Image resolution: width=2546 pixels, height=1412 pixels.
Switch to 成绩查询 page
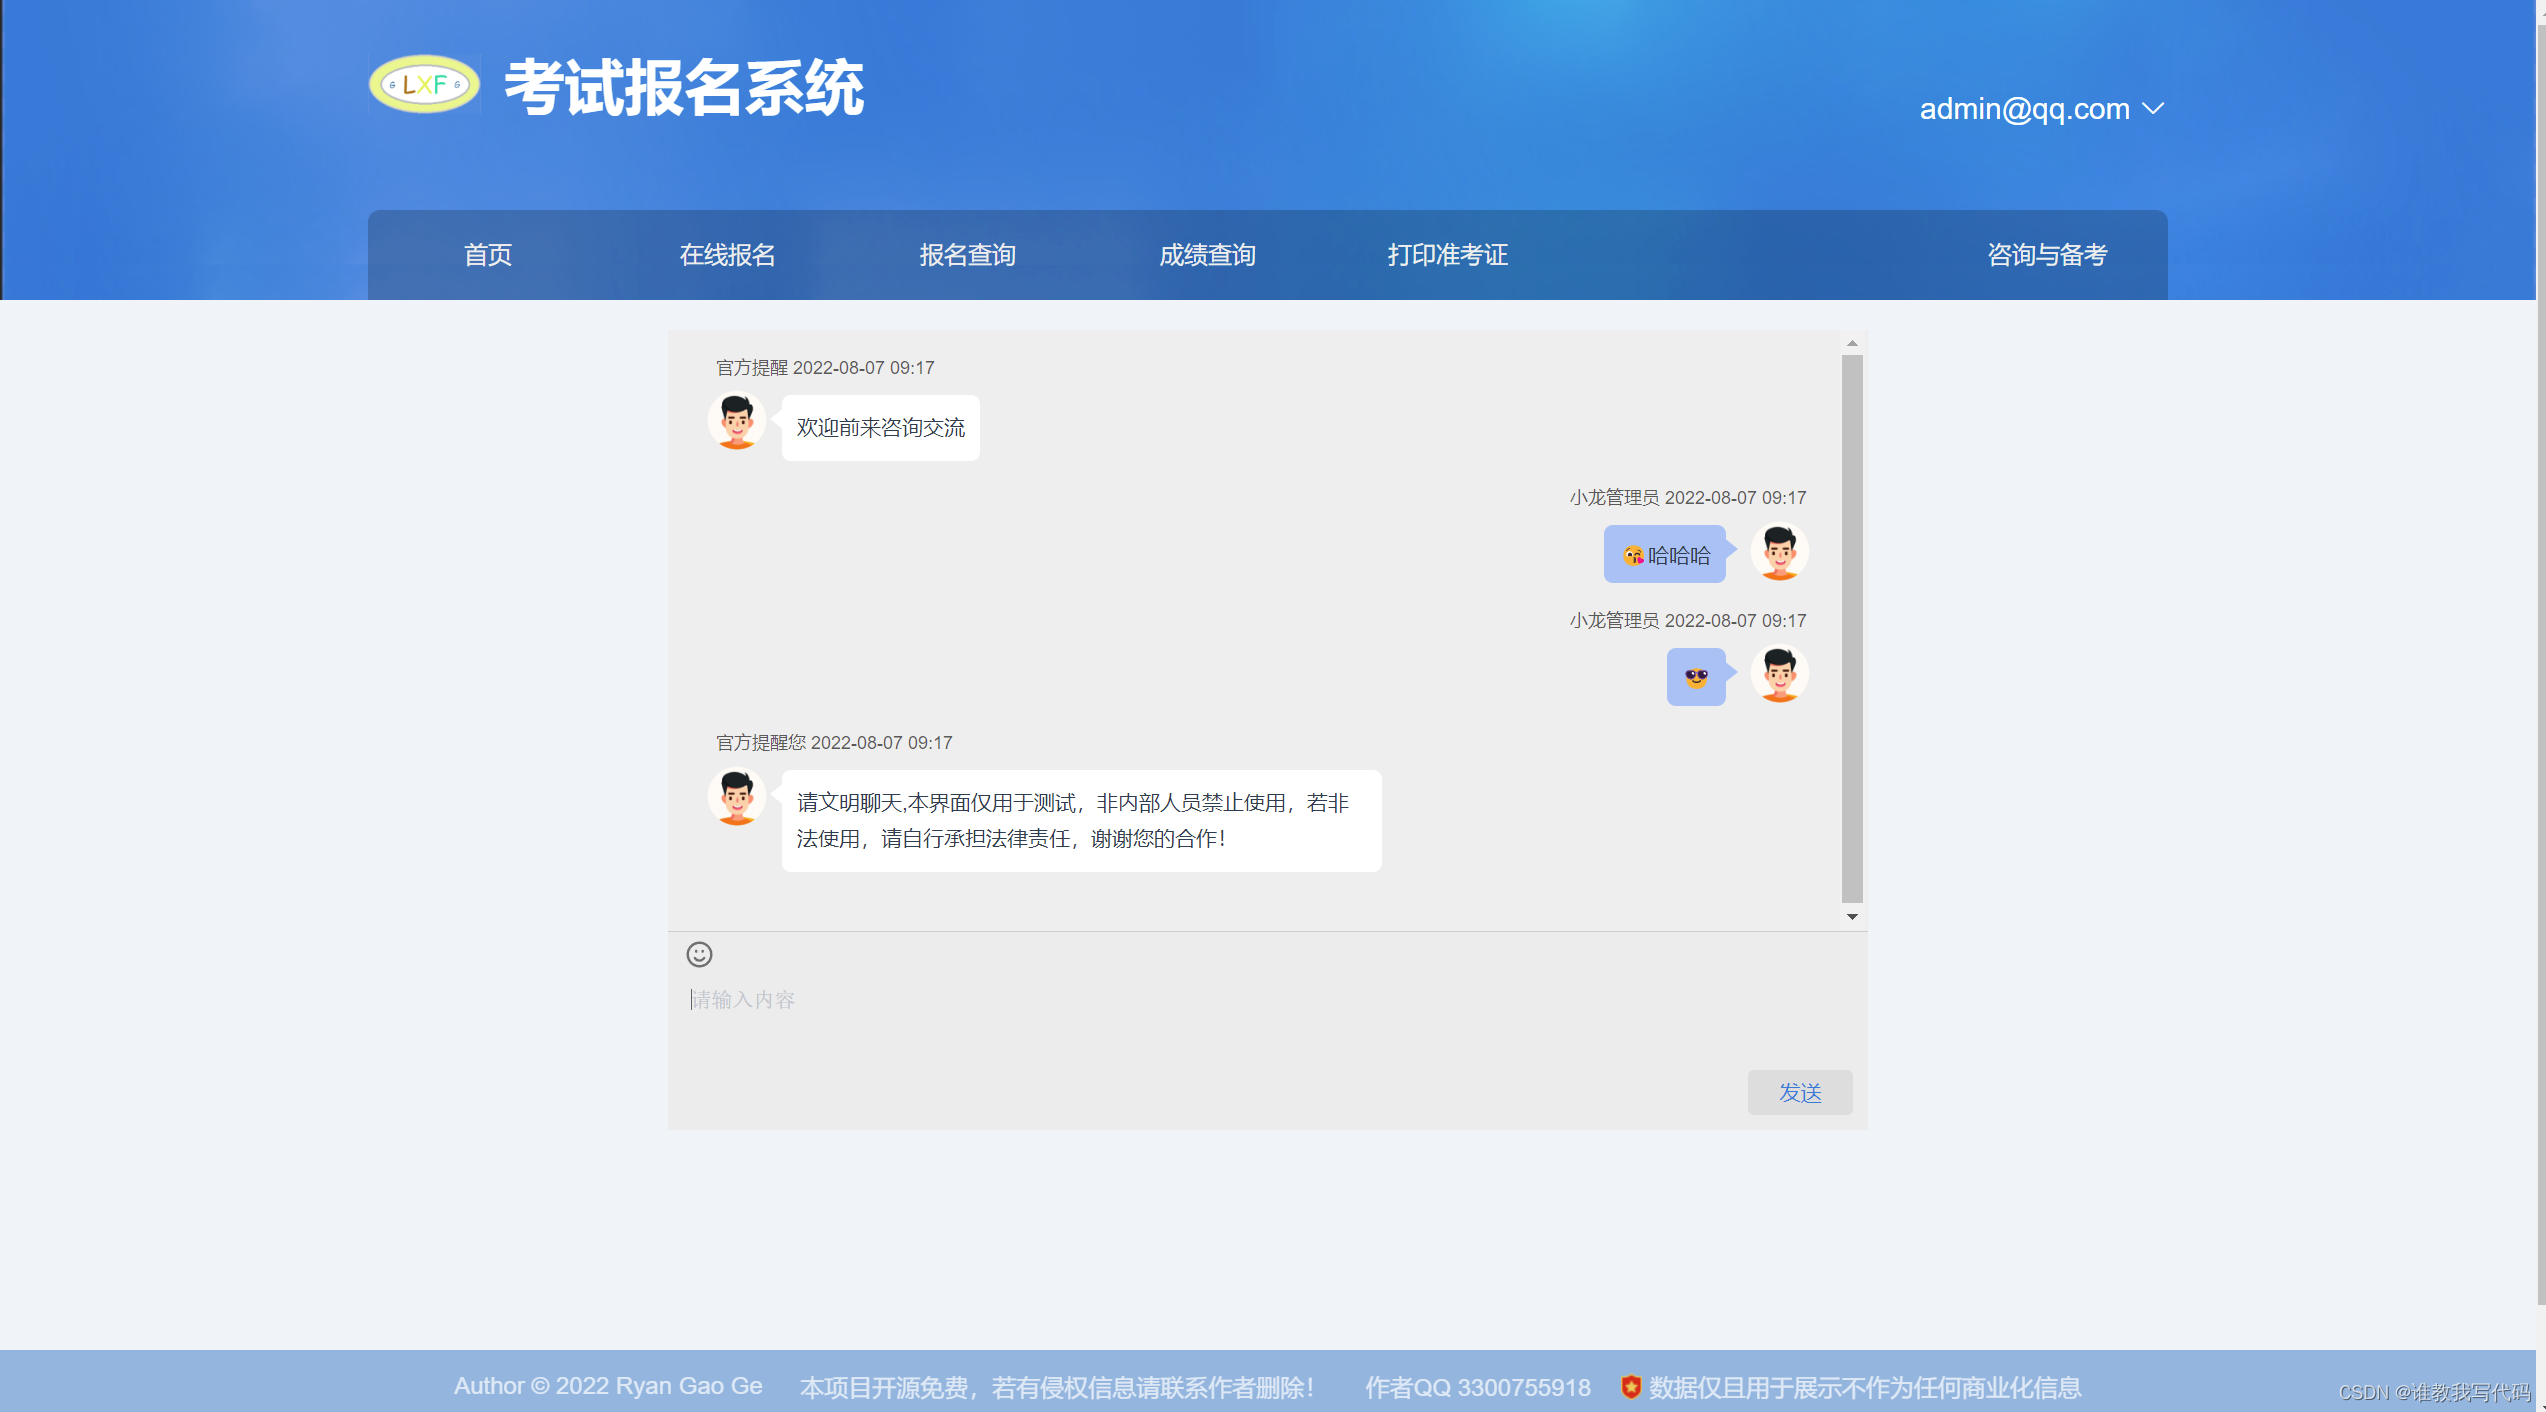pyautogui.click(x=1207, y=255)
